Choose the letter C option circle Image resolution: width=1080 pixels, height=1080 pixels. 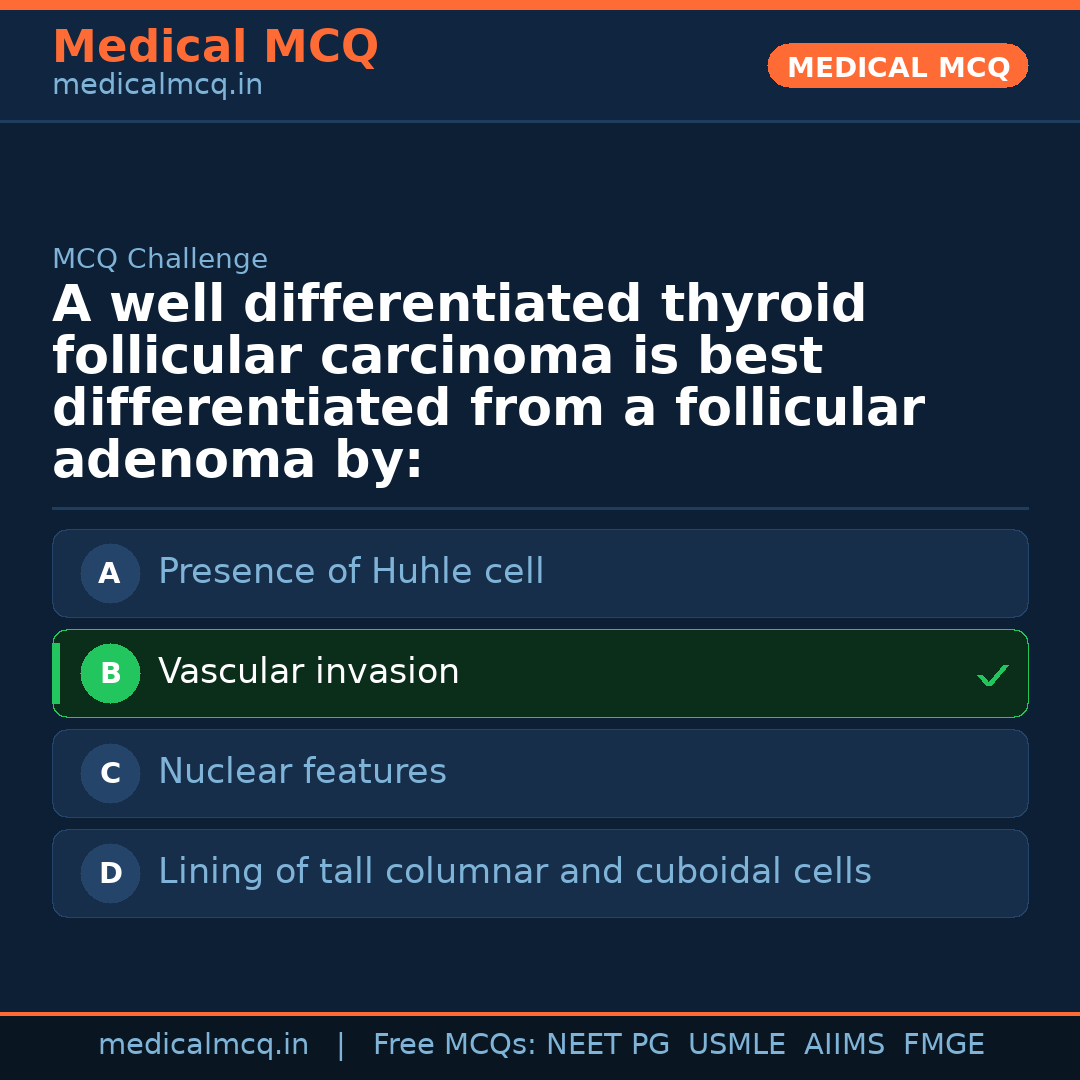click(x=110, y=774)
